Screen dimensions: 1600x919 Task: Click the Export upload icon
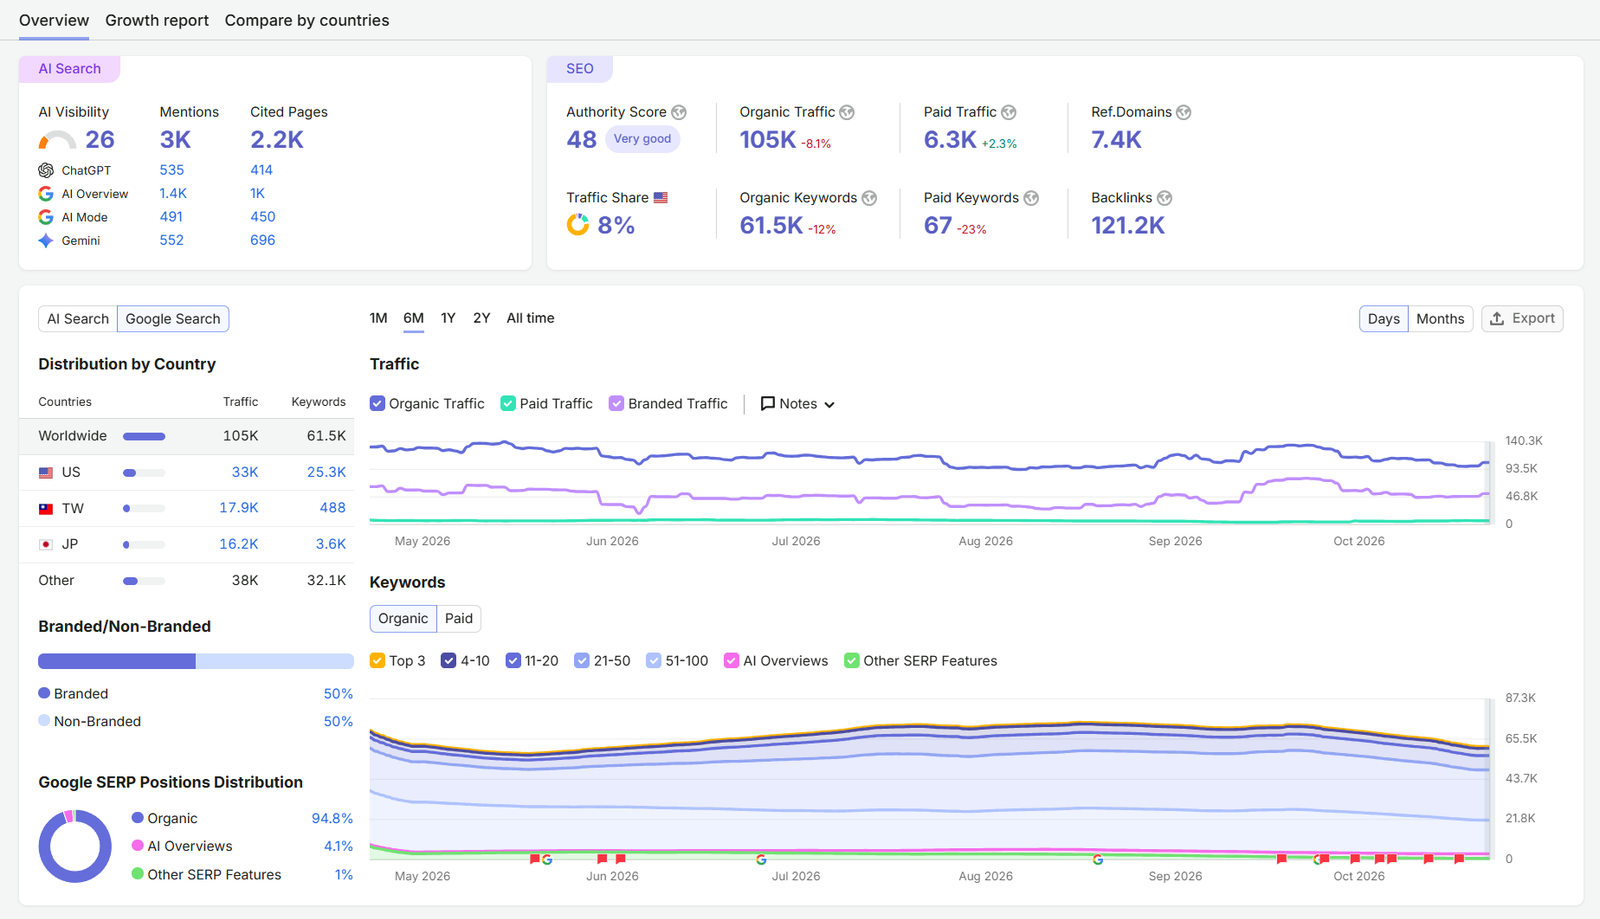(1497, 318)
